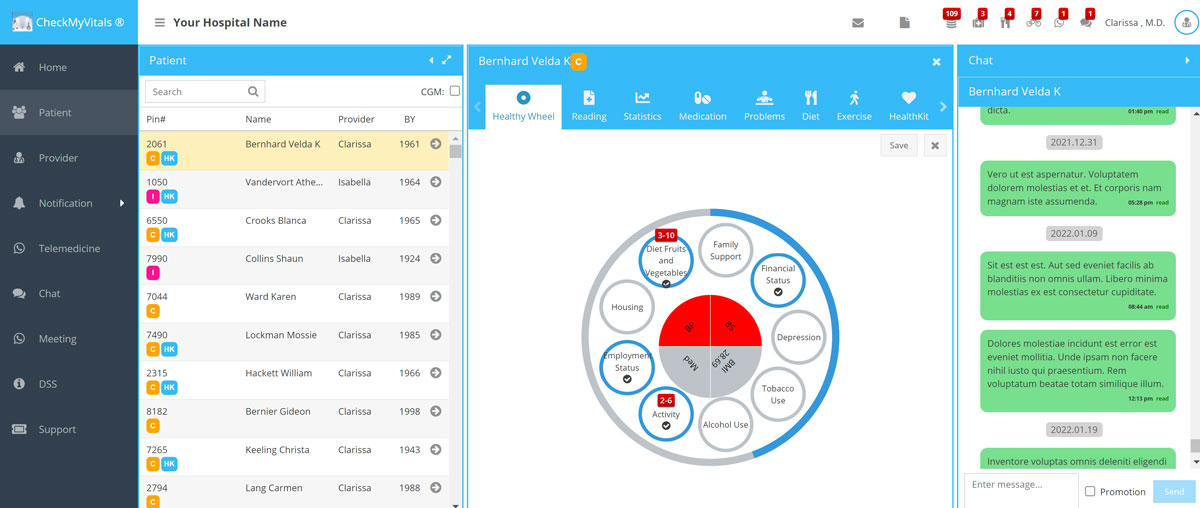Expand the Patient panel to fullscreen
This screenshot has height=508, width=1200.
pyautogui.click(x=447, y=60)
